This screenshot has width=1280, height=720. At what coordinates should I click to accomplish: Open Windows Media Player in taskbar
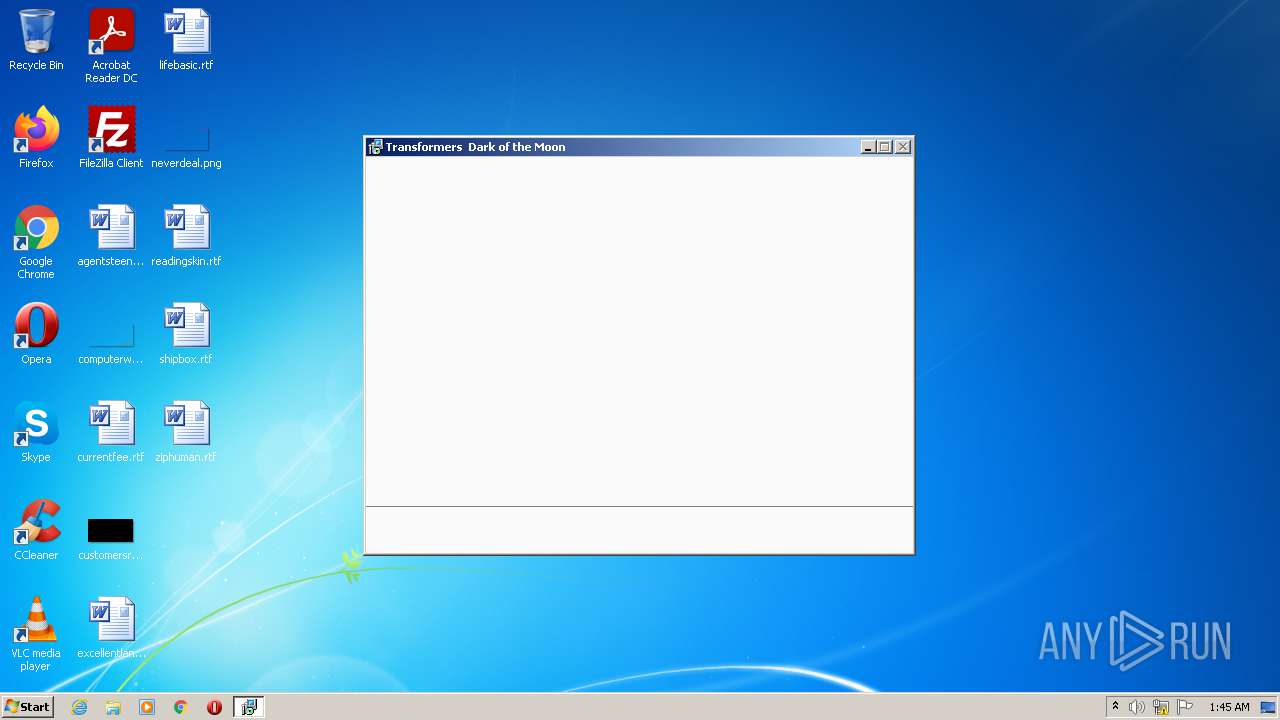pyautogui.click(x=147, y=707)
